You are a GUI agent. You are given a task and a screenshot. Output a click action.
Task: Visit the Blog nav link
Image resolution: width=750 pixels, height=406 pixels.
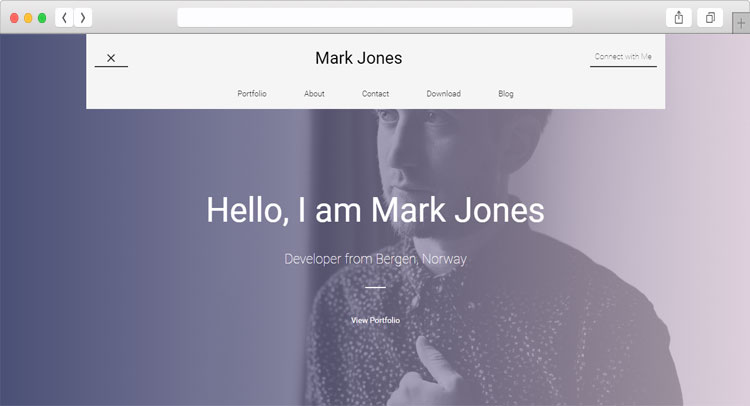click(506, 94)
